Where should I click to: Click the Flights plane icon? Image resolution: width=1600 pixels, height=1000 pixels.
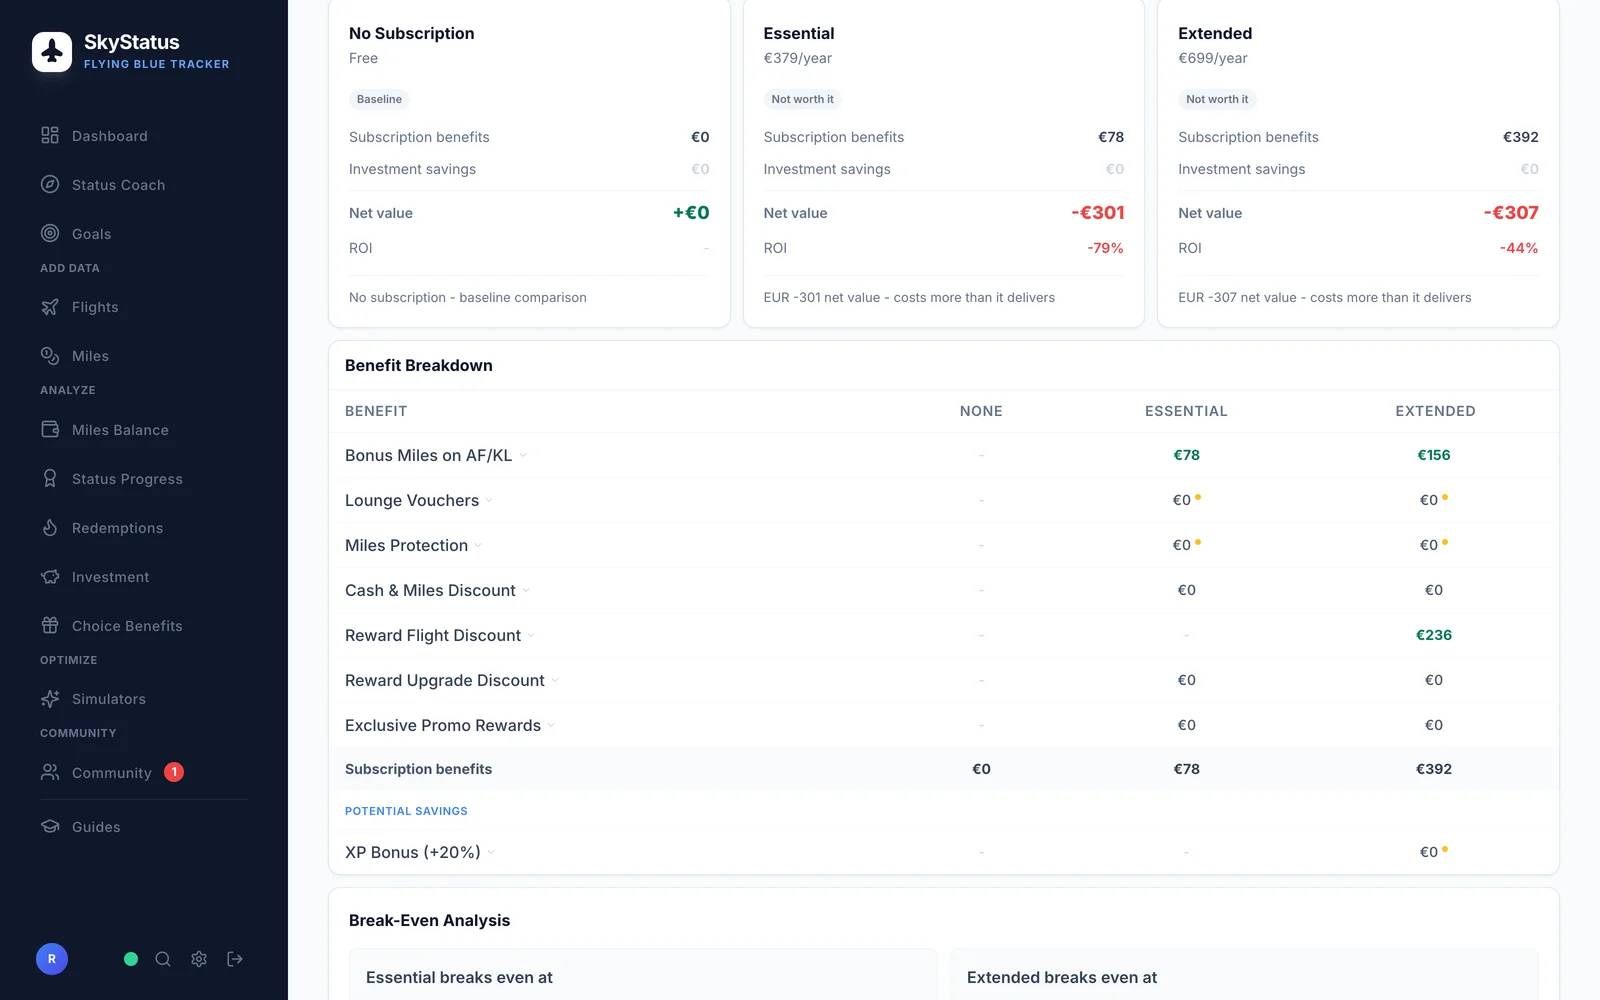point(50,307)
